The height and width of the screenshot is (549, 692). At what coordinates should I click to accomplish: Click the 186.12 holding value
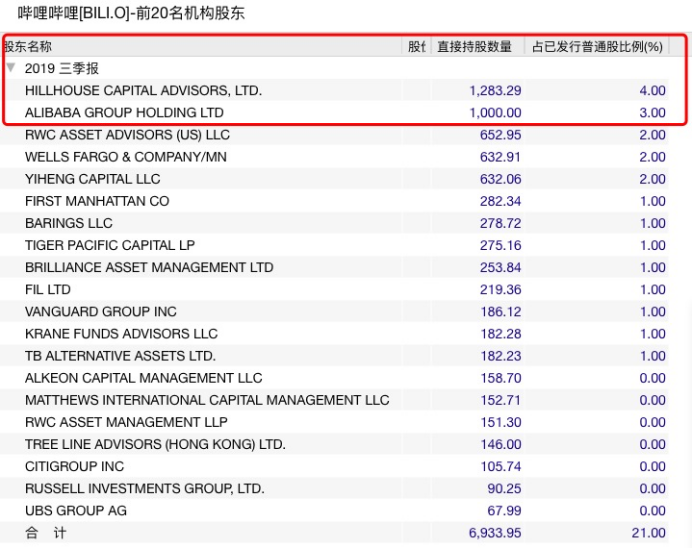tap(500, 311)
